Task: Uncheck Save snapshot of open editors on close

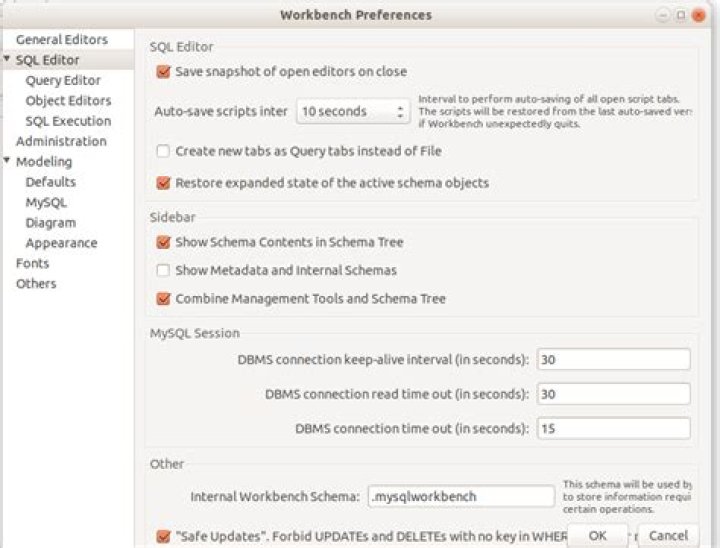Action: pos(163,72)
